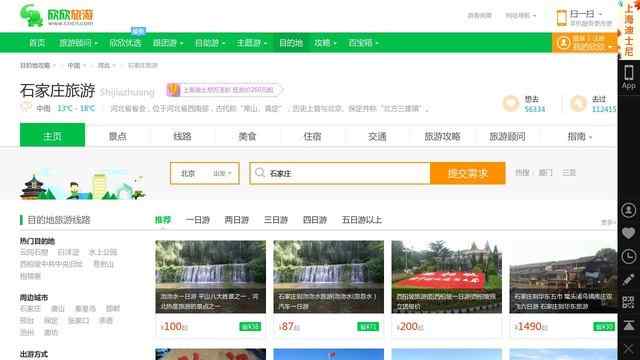
Task: Open the 上海迪士尼 vertical corner banner
Action: point(629,29)
